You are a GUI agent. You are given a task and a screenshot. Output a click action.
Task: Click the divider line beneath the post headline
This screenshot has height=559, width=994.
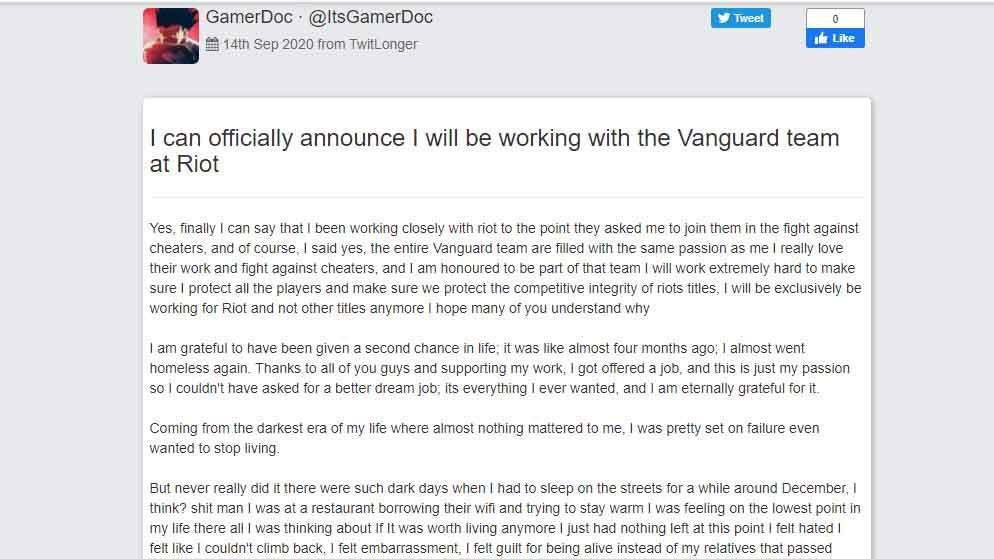pyautogui.click(x=507, y=197)
